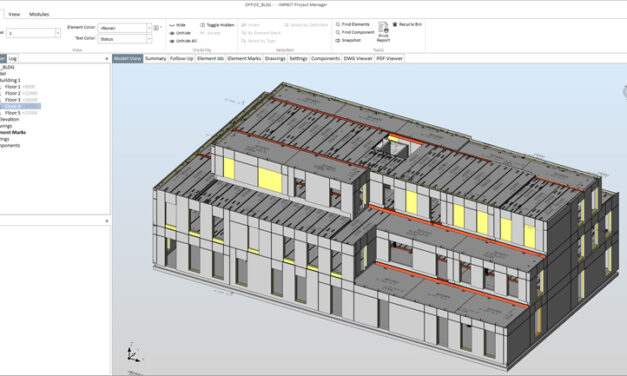Click the Isolate visibility command
Screen dimensions: 627x376
point(210,33)
